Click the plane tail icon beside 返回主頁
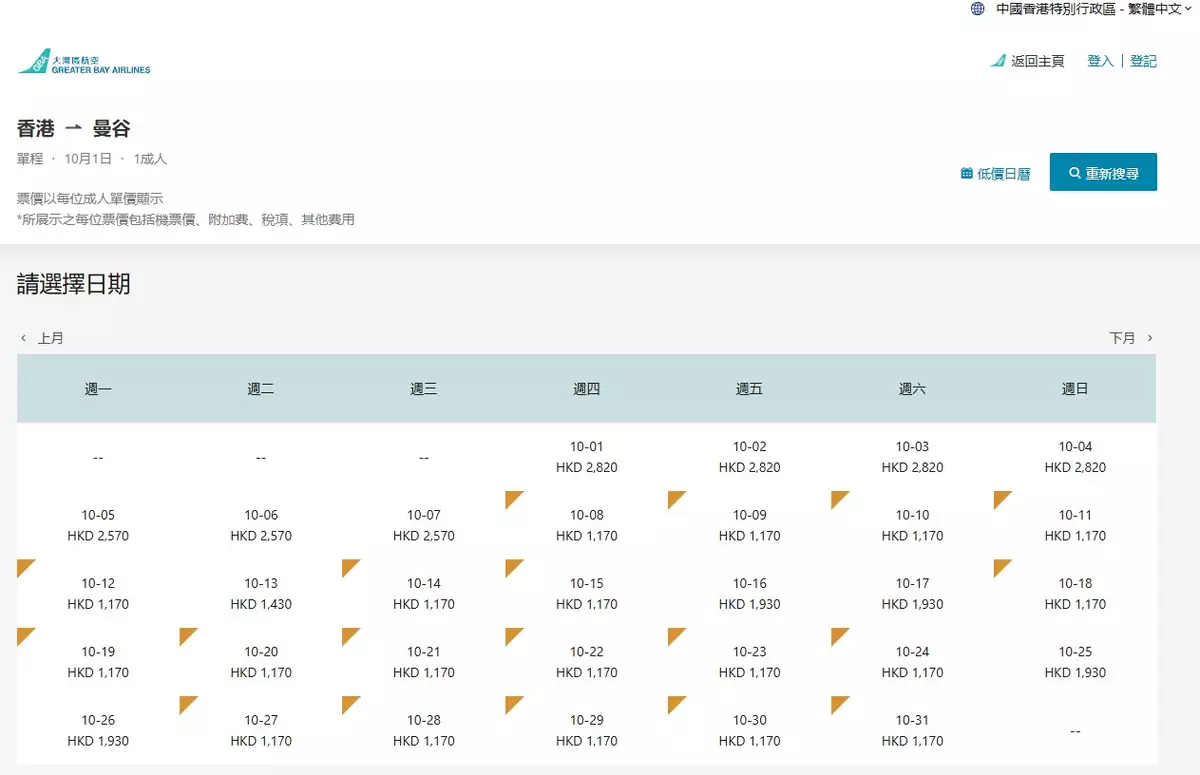The image size is (1200, 775). tap(997, 61)
